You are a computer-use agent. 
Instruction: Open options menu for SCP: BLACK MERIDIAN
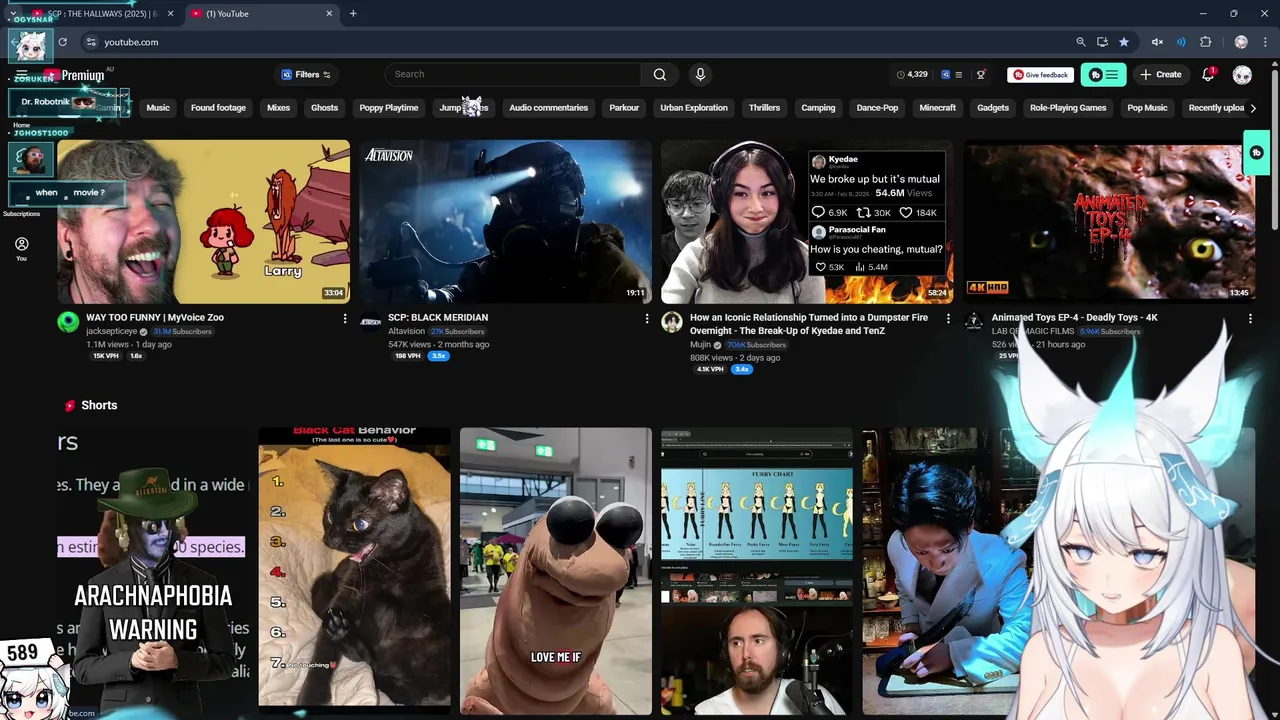pos(647,319)
